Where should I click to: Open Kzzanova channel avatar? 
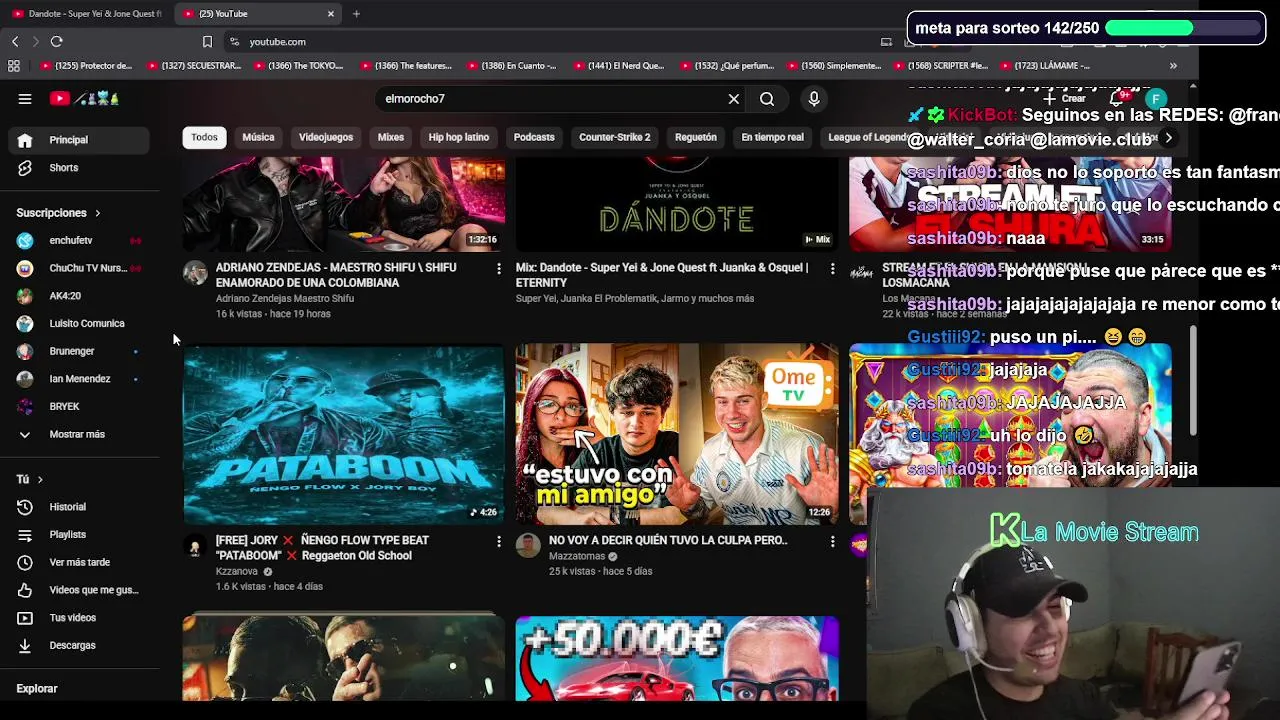[x=195, y=545]
